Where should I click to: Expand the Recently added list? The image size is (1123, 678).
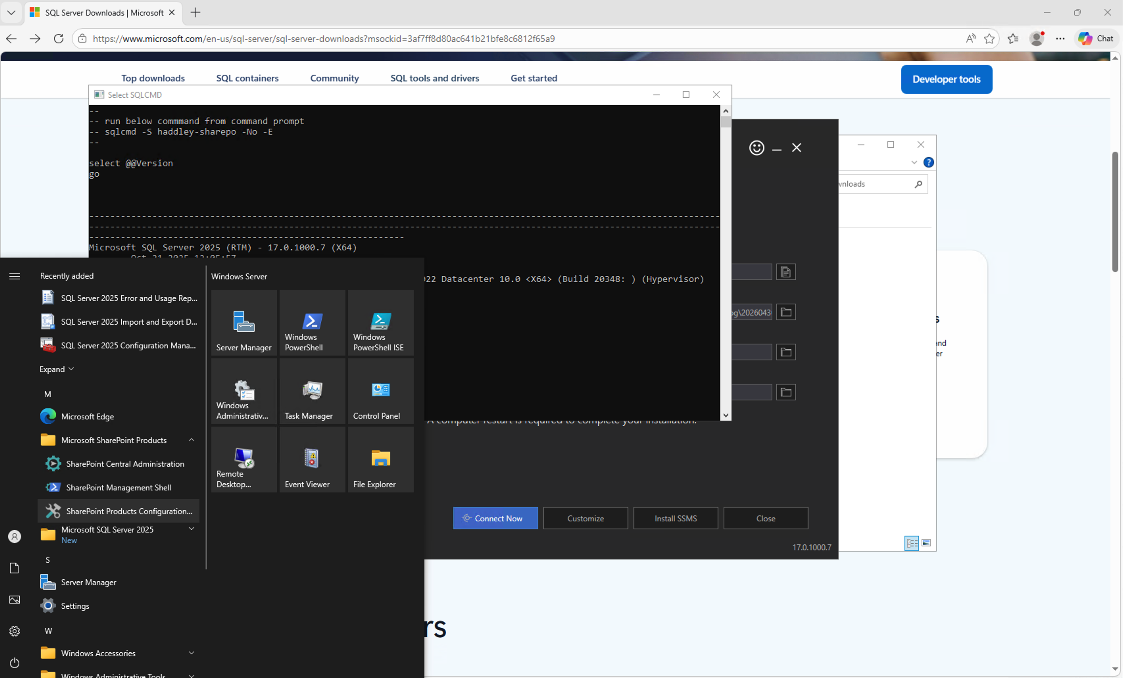point(57,369)
